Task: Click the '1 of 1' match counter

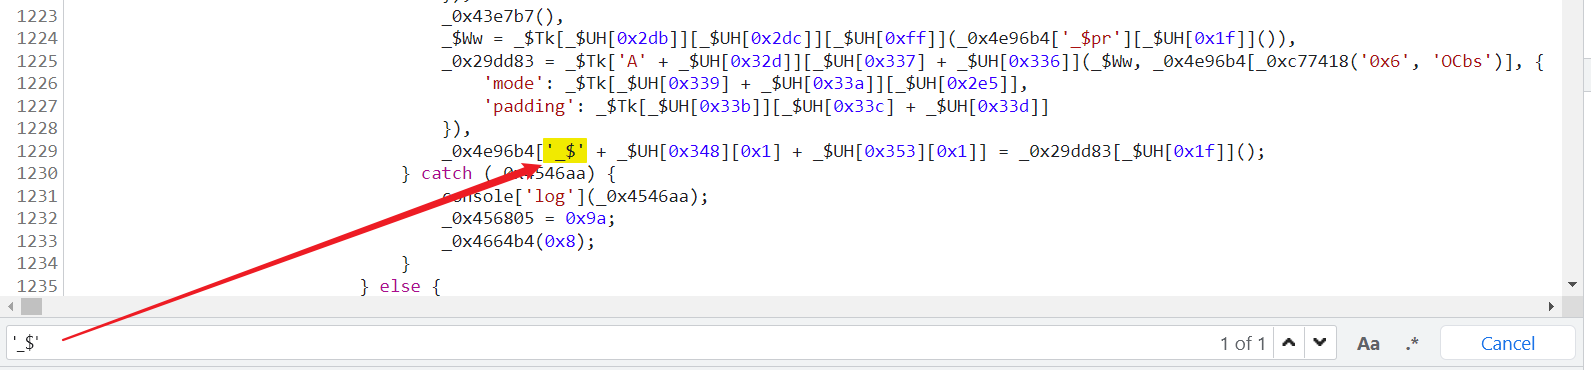Action: (x=1242, y=344)
